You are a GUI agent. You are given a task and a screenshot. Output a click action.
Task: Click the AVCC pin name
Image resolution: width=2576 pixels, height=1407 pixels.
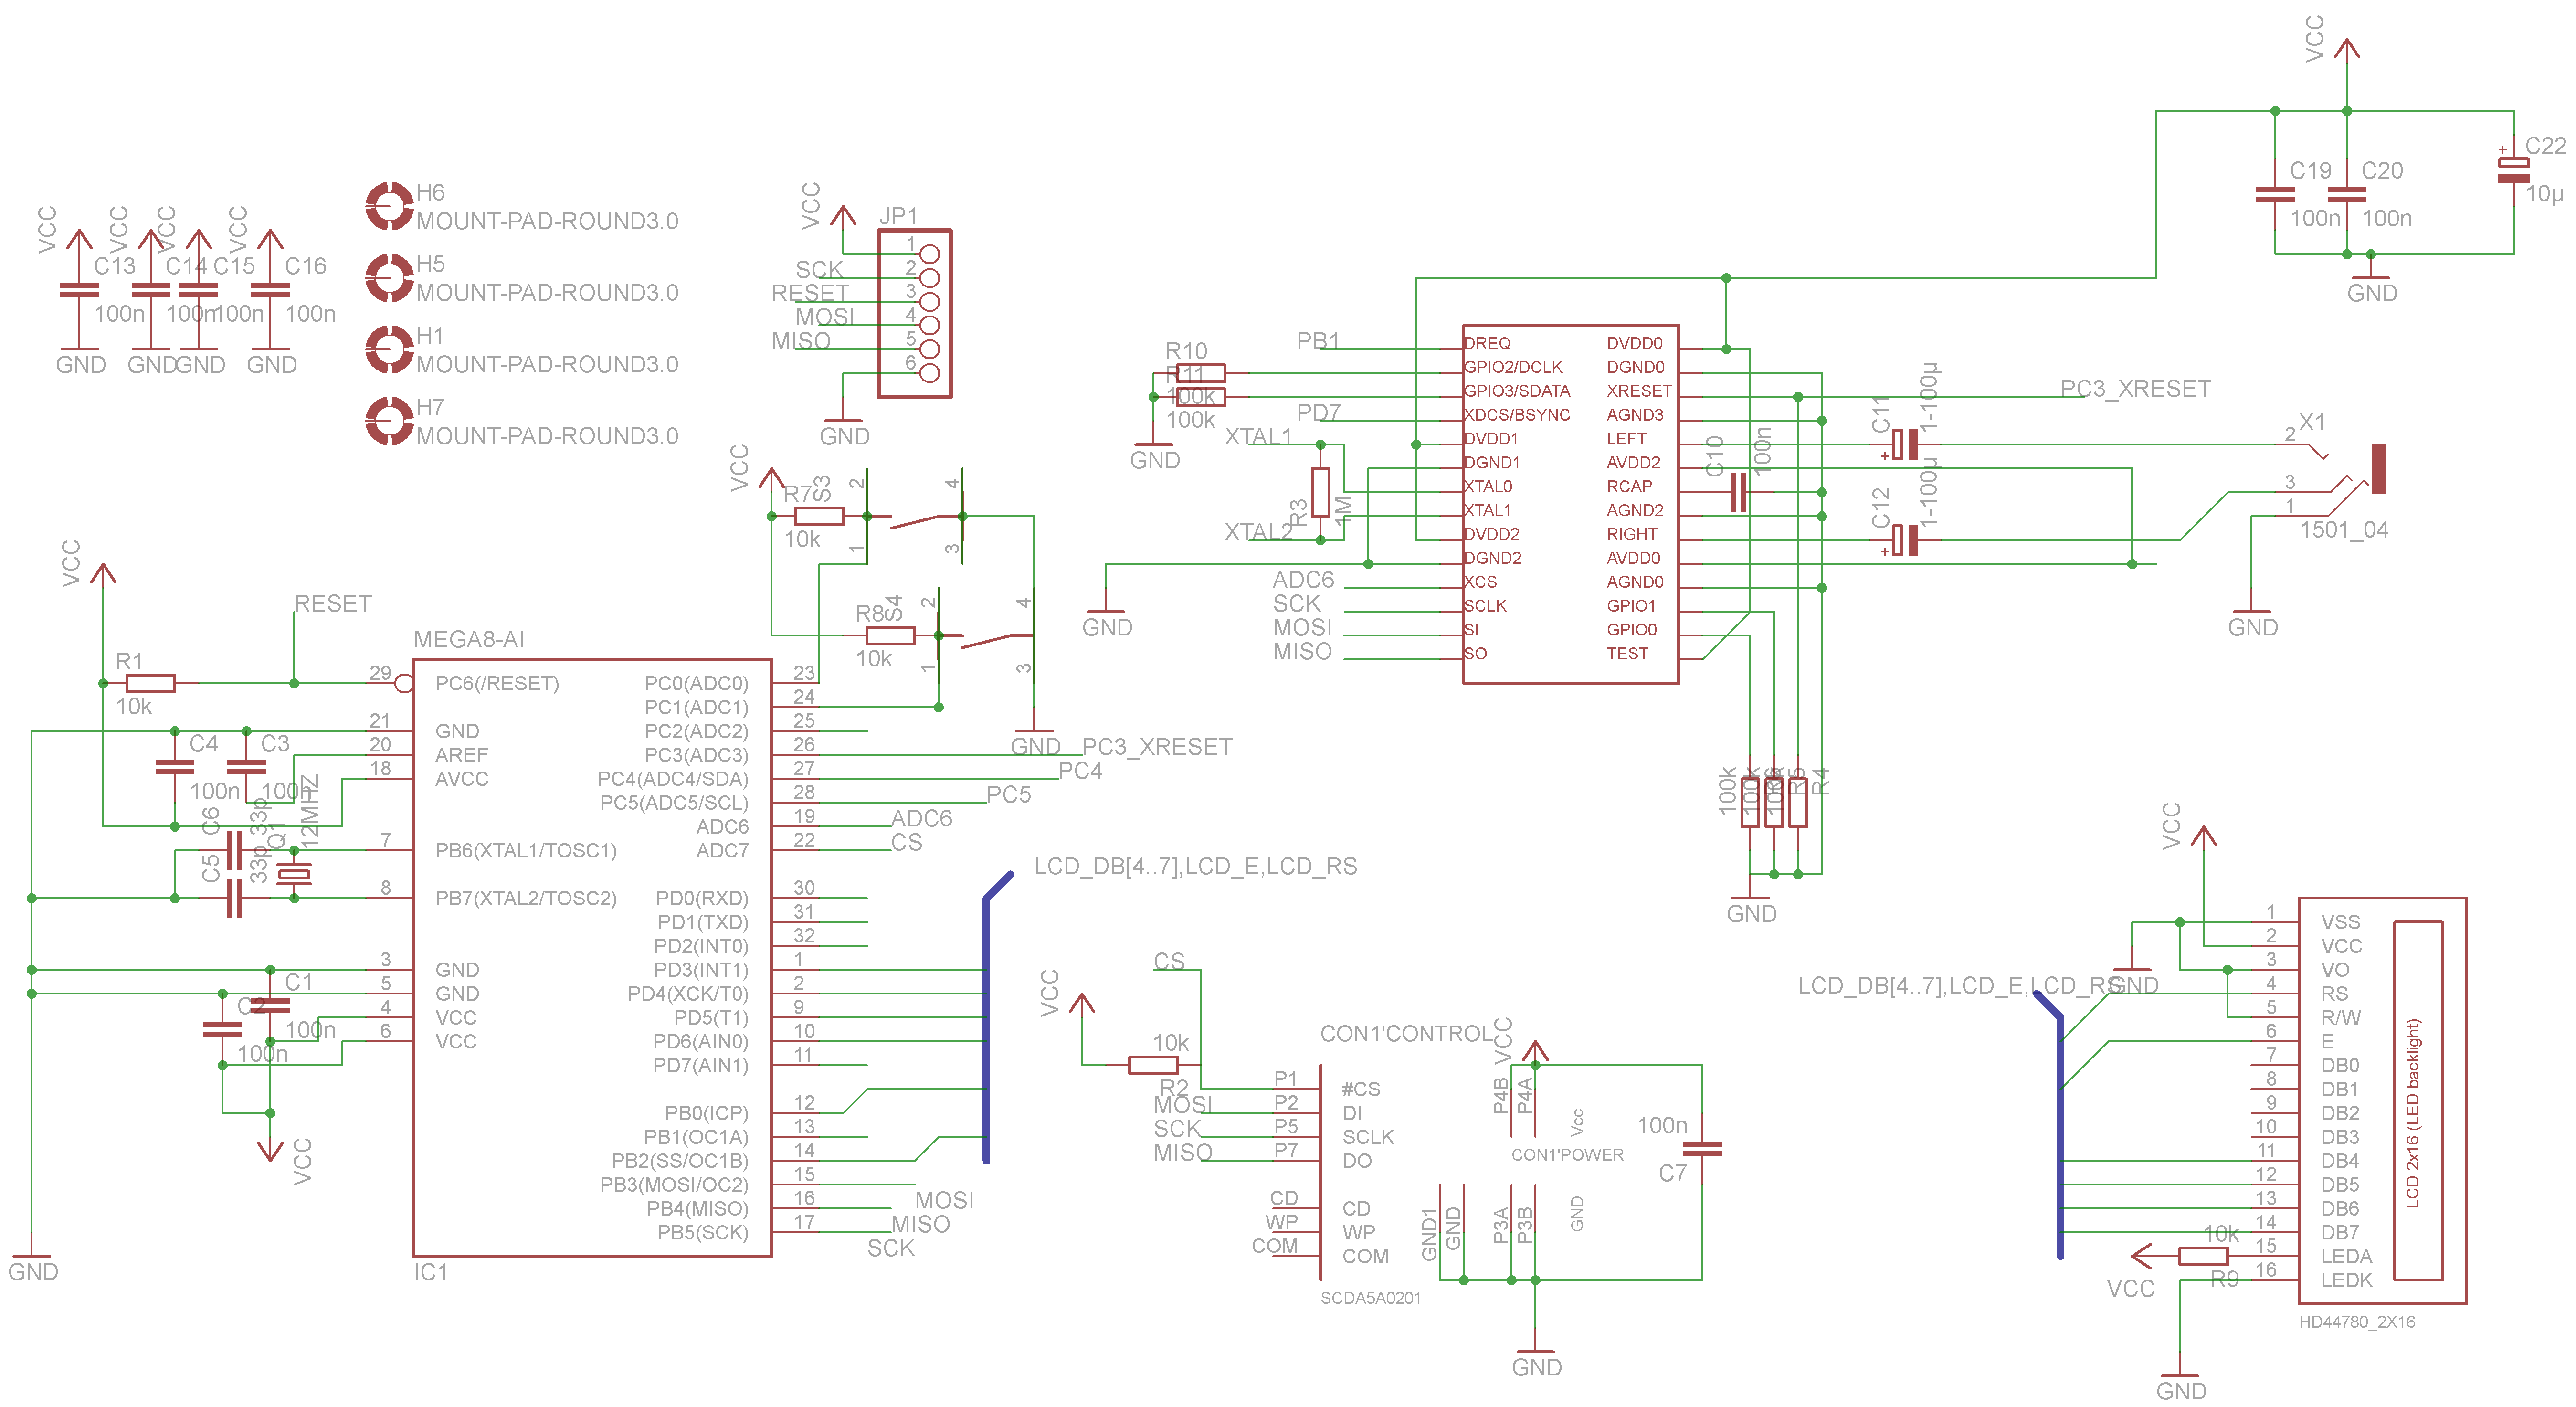point(462,779)
